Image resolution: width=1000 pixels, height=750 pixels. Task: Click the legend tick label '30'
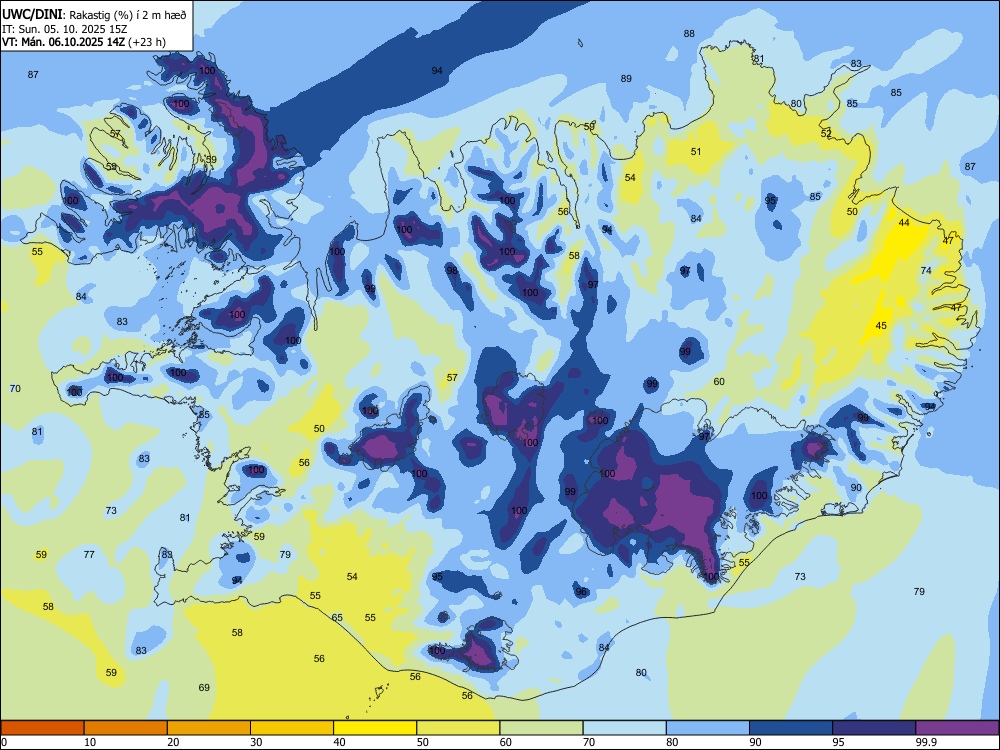(x=256, y=742)
